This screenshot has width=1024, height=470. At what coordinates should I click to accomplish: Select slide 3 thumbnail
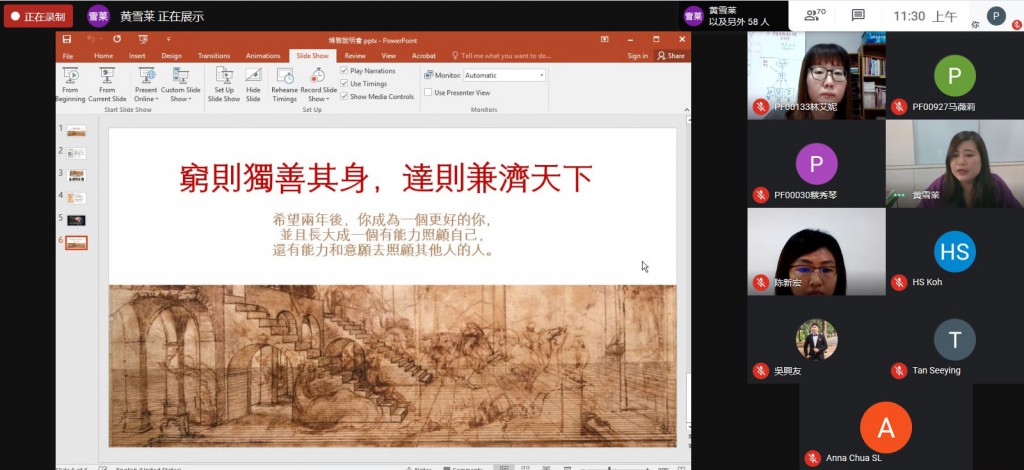click(76, 176)
